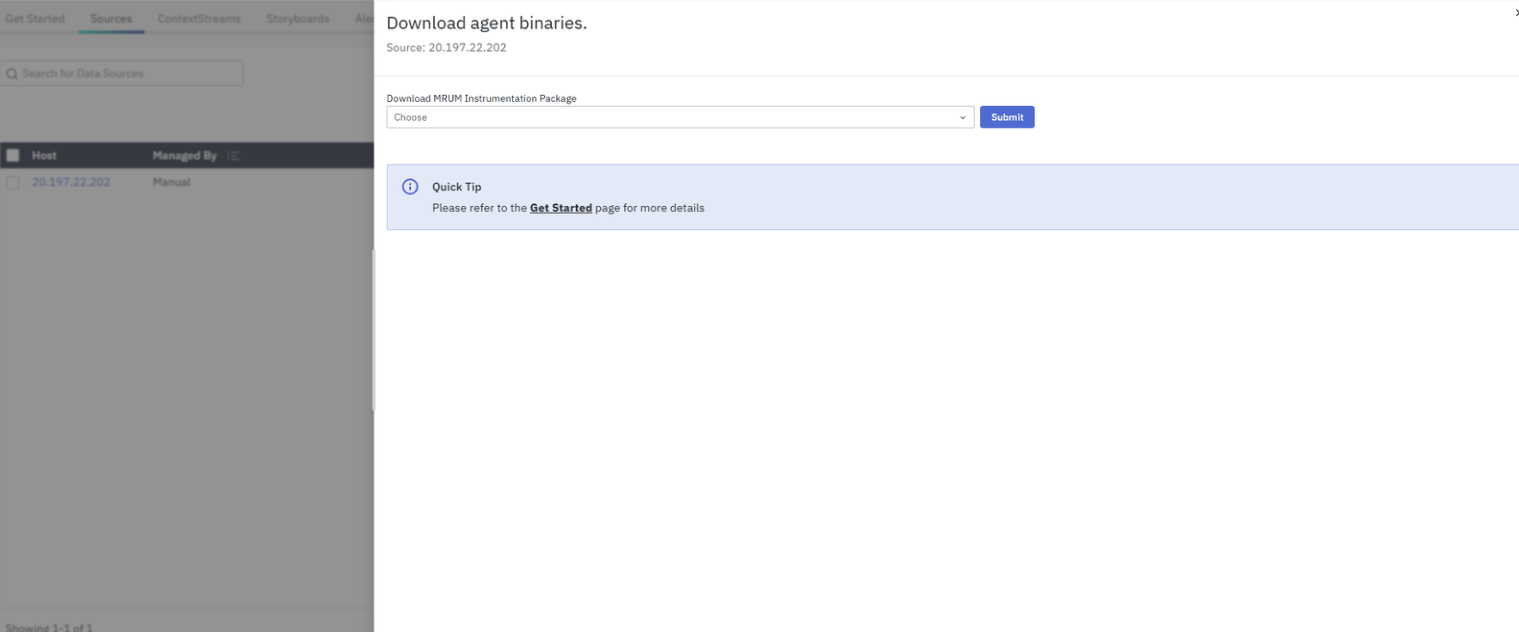This screenshot has height=632, width=1519.
Task: Open the 20.197.22.202 host link
Action: point(71,183)
